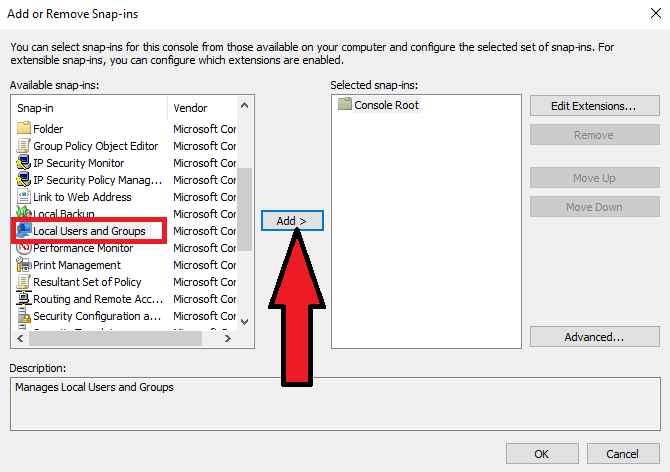
Task: Select the IP Security Monitor icon
Action: tap(25, 163)
